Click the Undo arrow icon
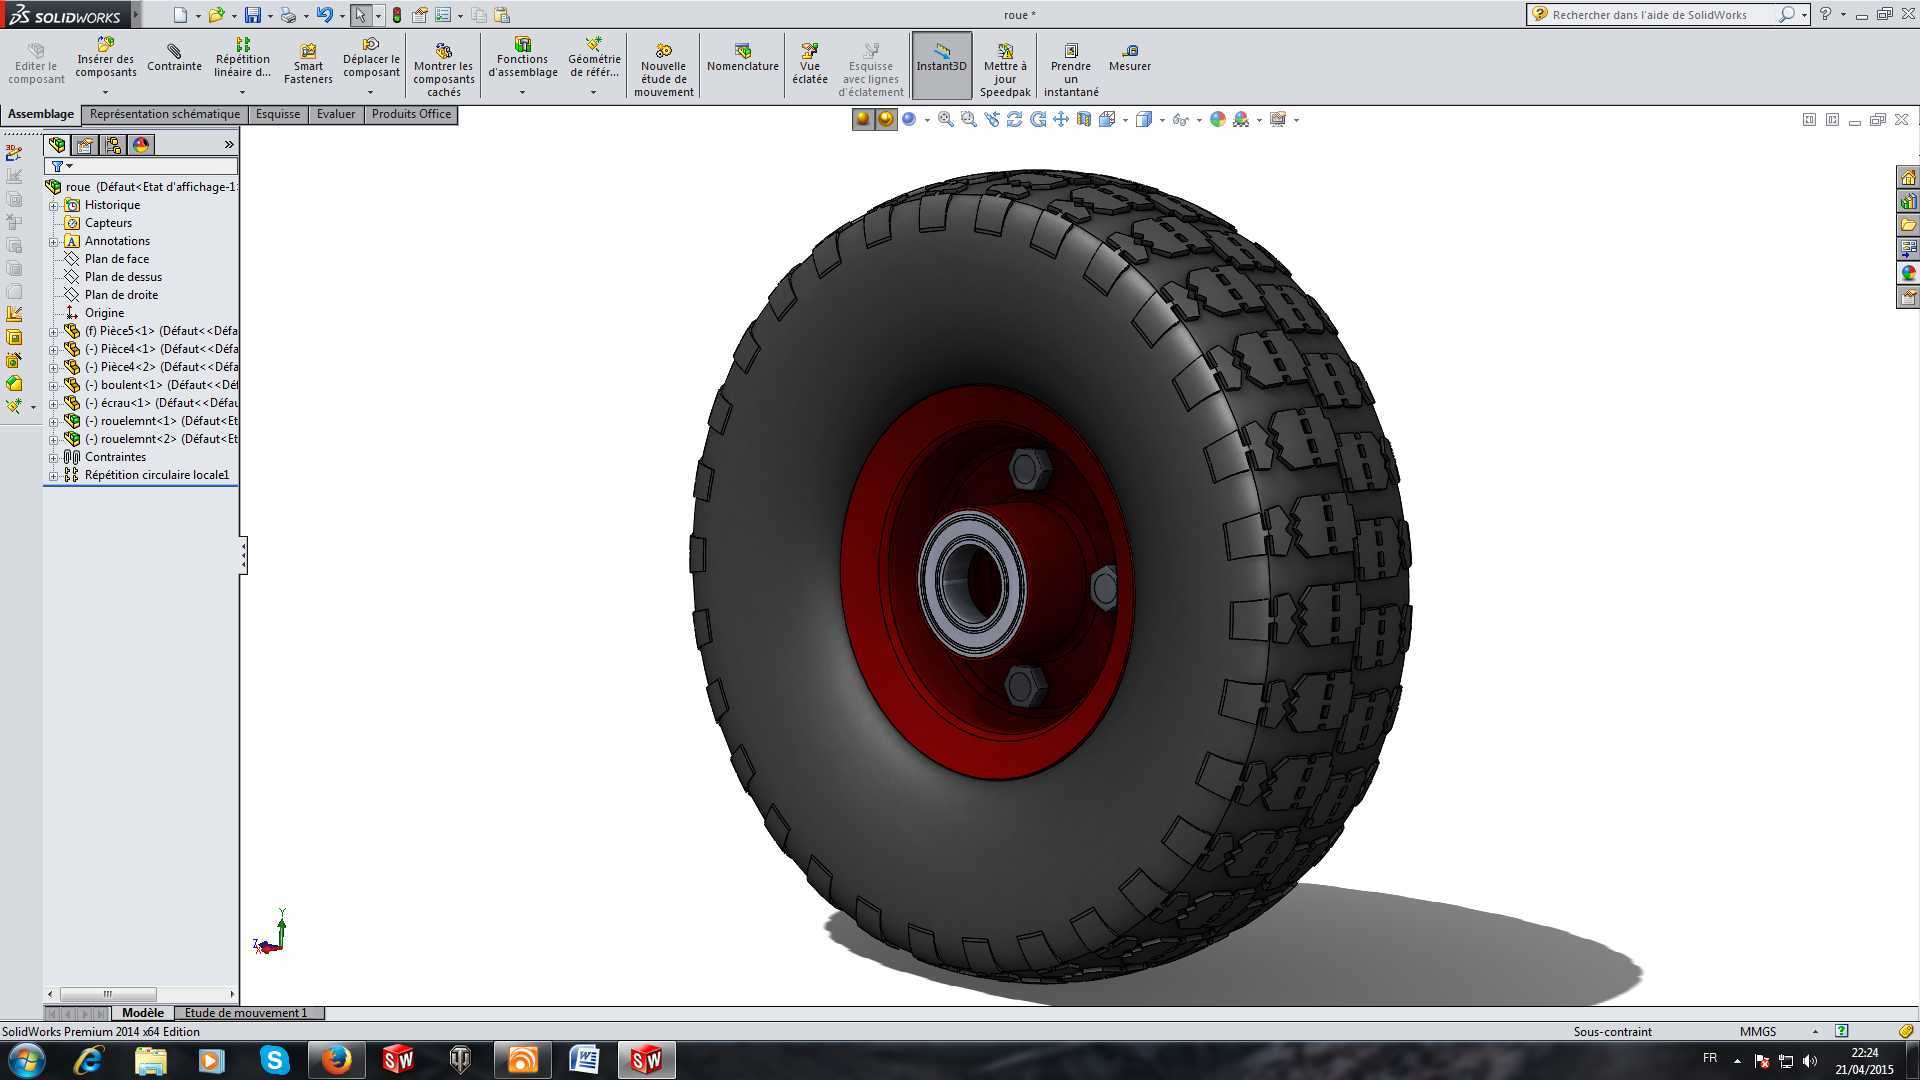This screenshot has height=1080, width=1920. pos(324,15)
